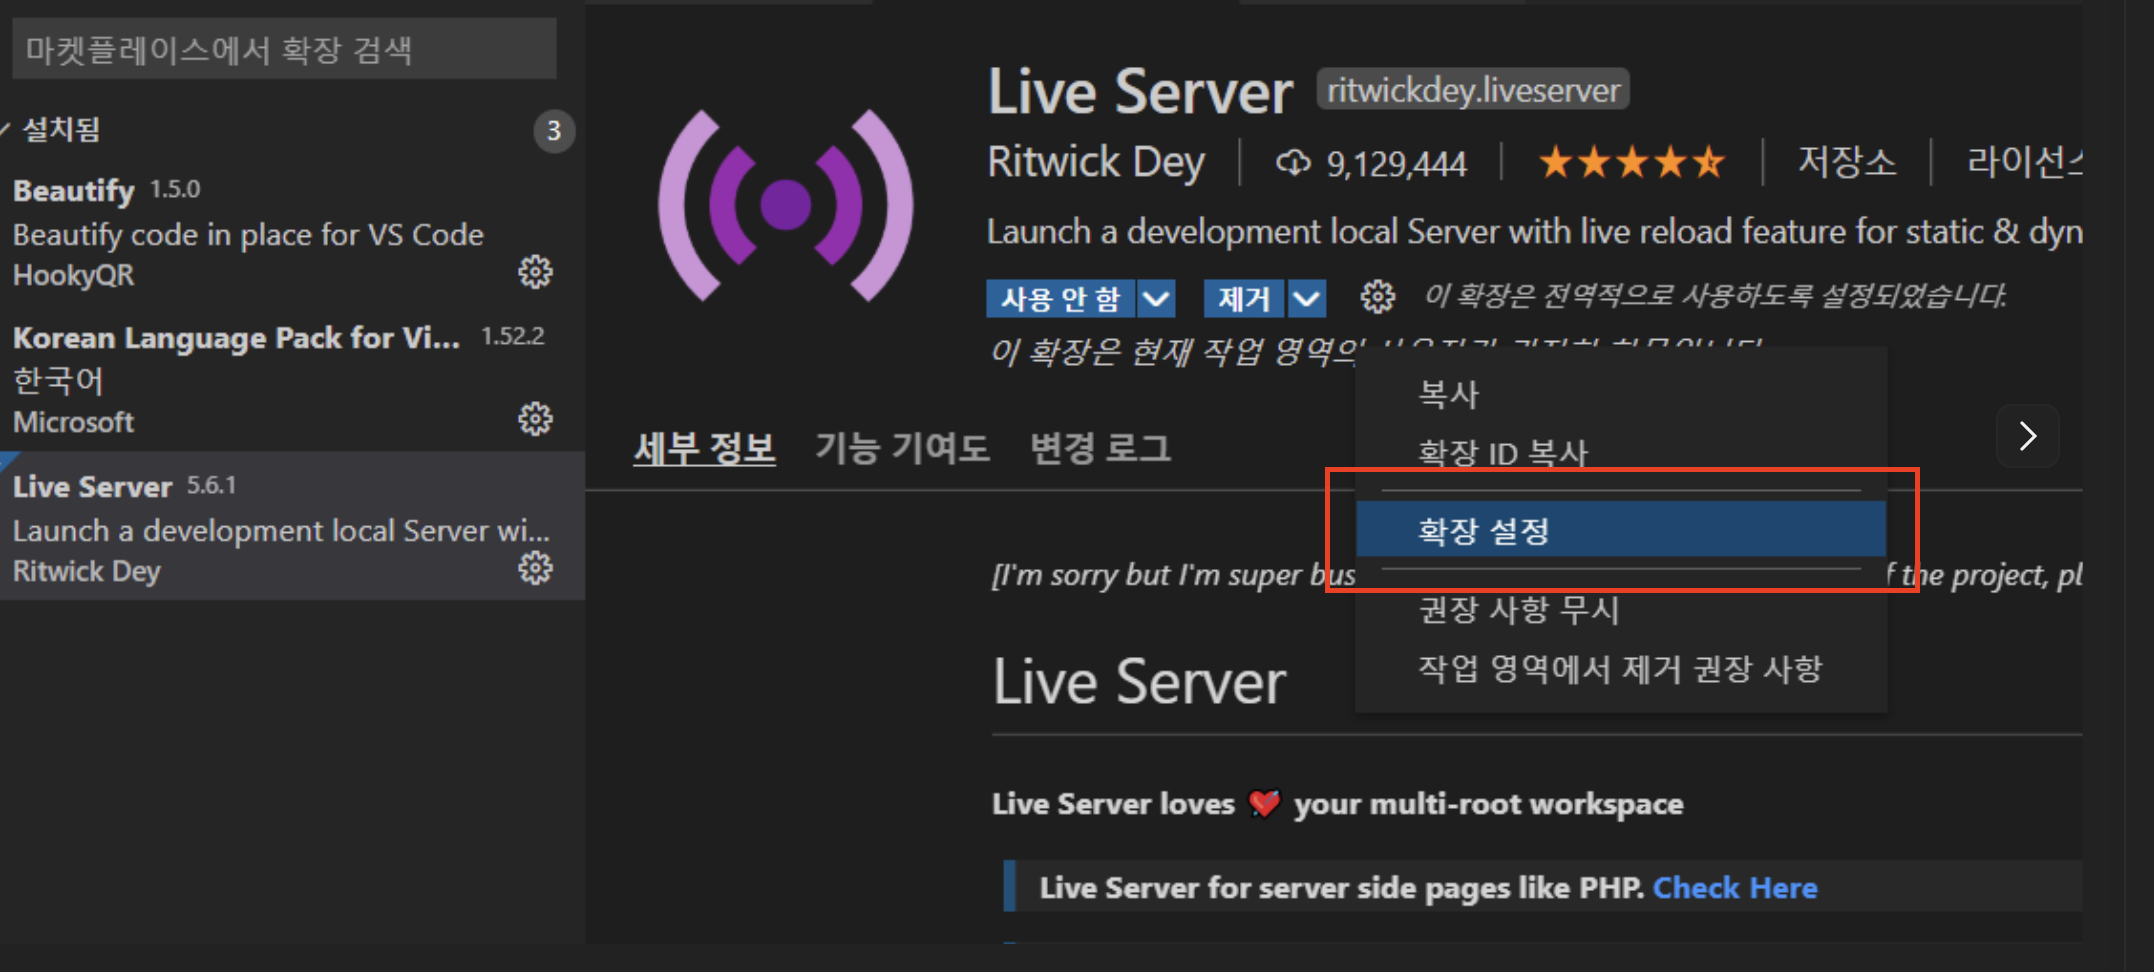Switch to the 기능 기여도 tab
The image size is (2154, 972).
pos(902,448)
